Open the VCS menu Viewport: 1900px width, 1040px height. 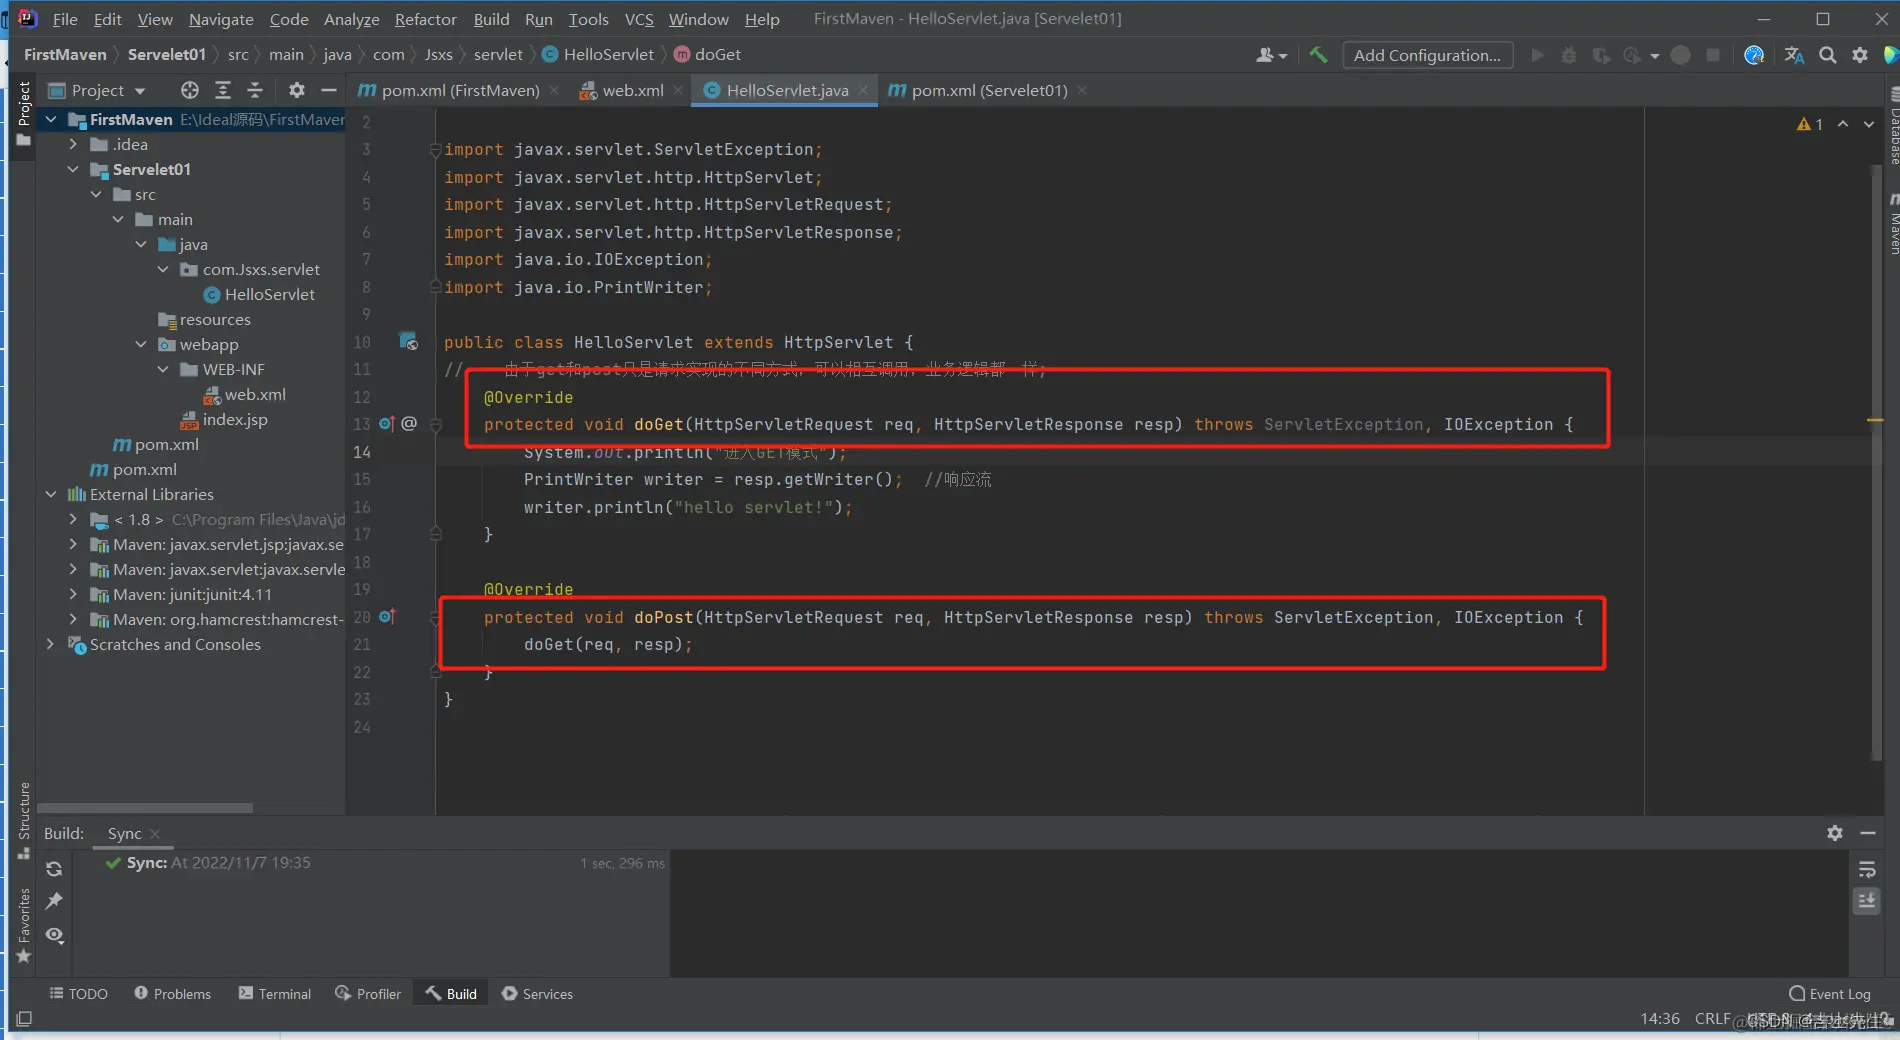click(639, 19)
